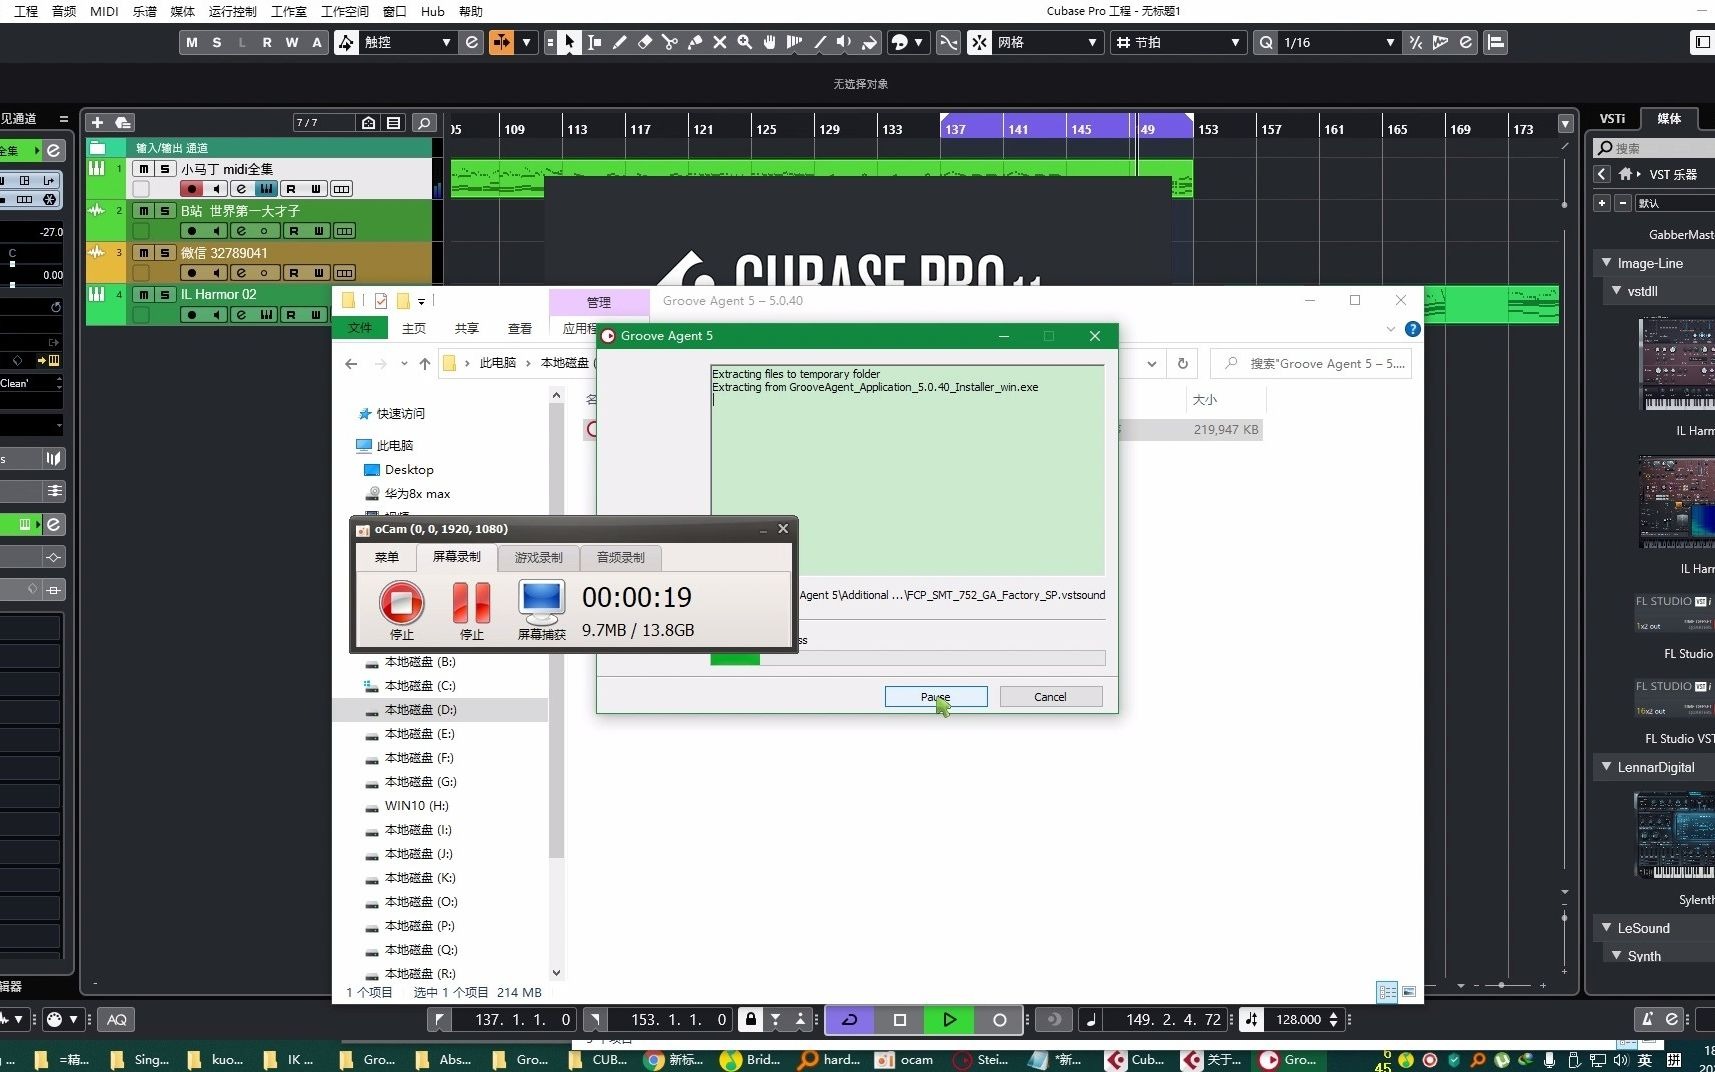Open the Hub menu
The image size is (1715, 1072).
point(432,11)
